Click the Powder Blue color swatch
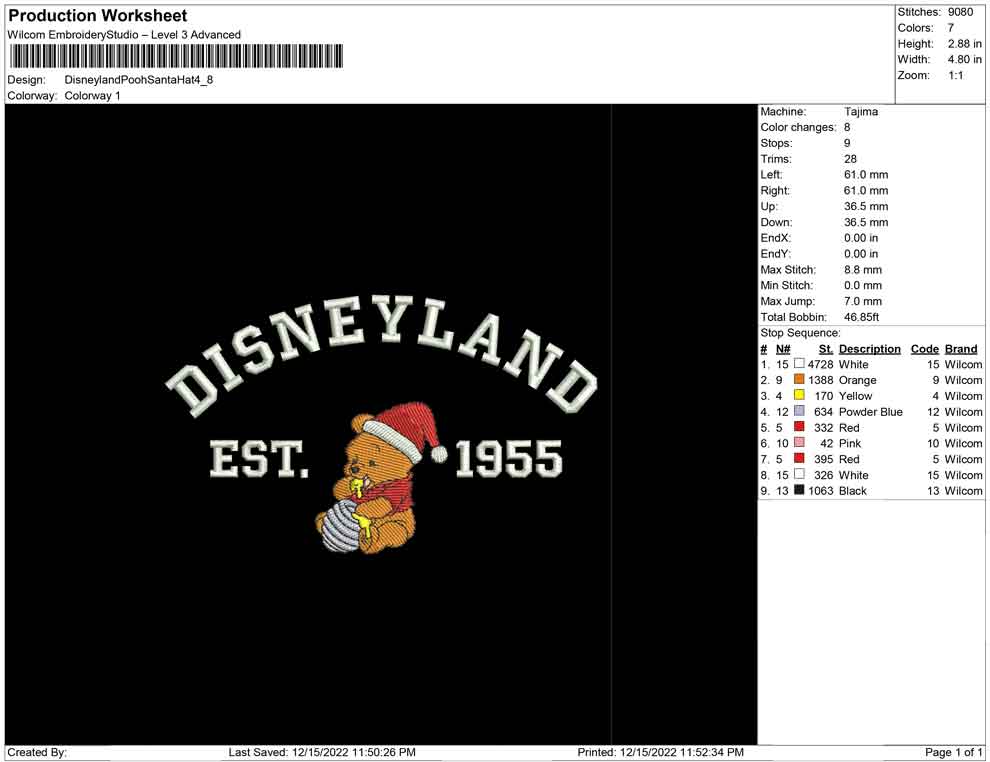 pos(799,411)
